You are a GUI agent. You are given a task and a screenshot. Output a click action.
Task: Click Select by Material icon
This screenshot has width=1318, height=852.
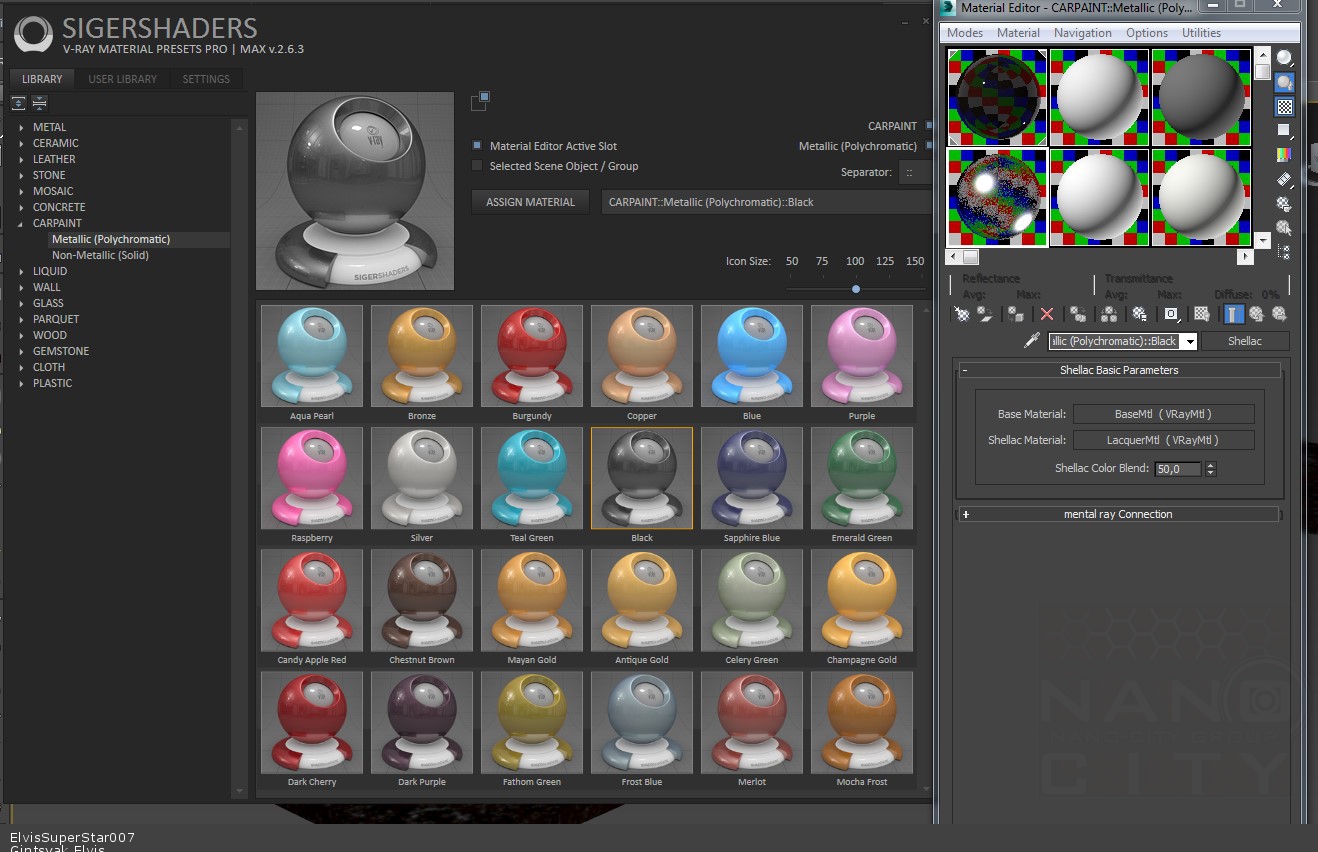tap(1284, 228)
